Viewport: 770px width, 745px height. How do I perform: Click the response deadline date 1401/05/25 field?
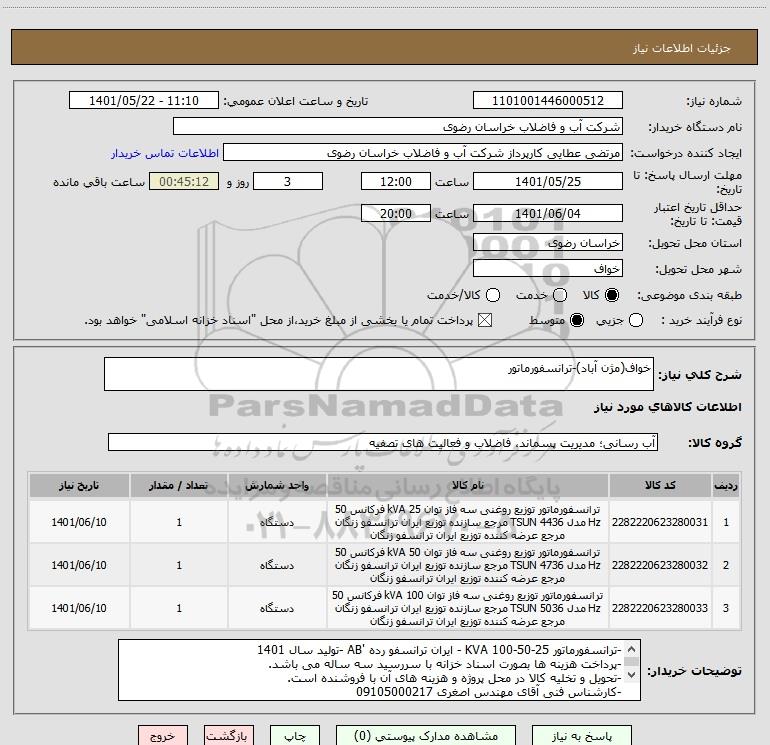pos(548,181)
